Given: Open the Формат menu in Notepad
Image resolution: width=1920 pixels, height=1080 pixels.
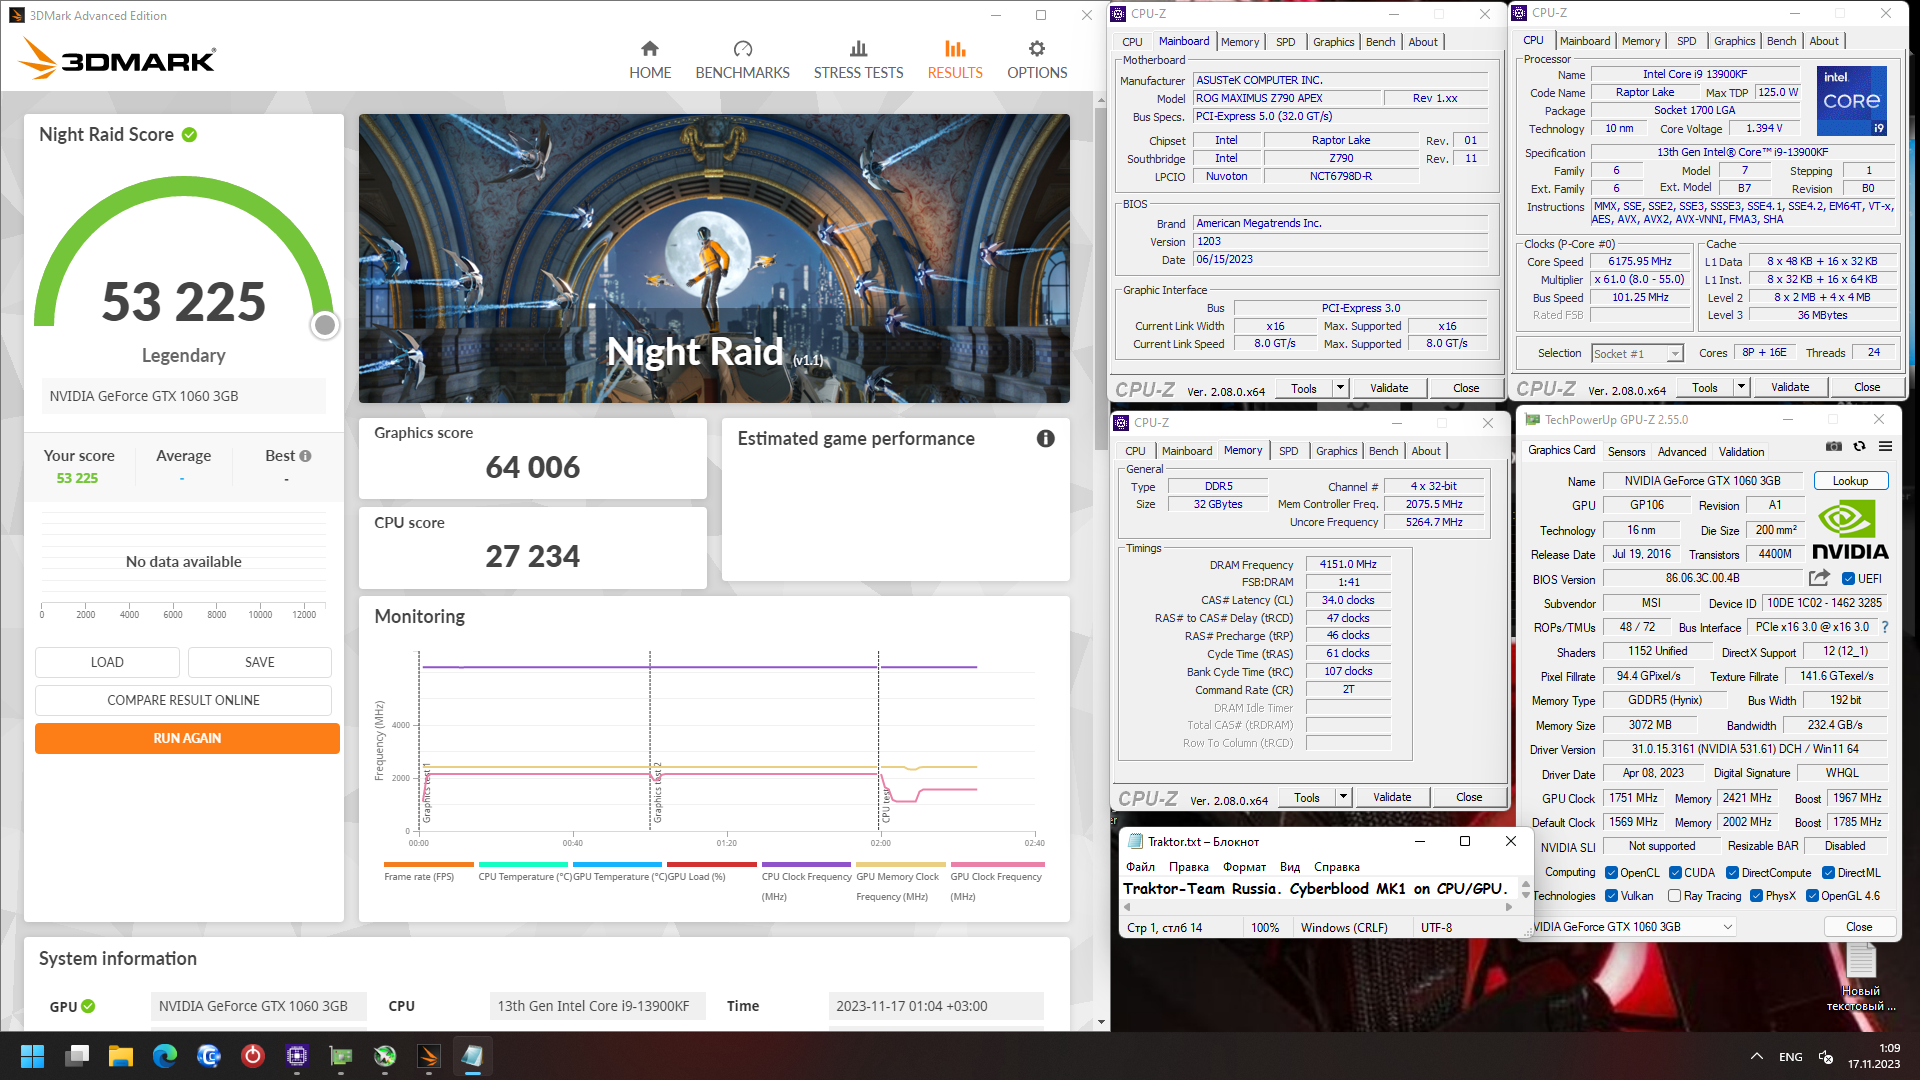Looking at the screenshot, I should click(1244, 867).
